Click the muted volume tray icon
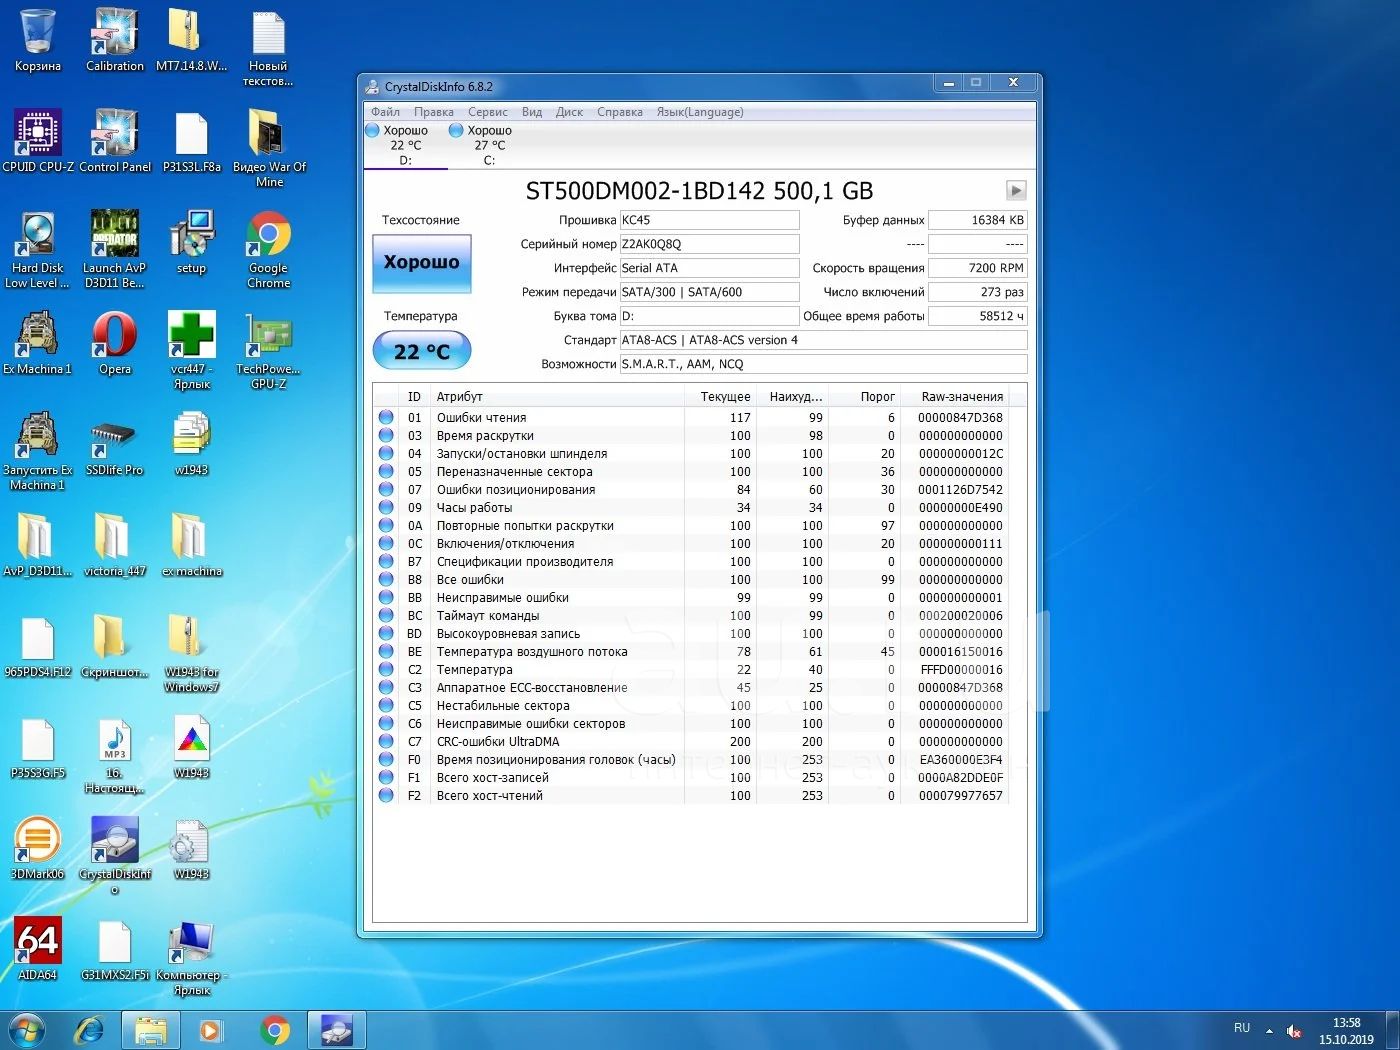The width and height of the screenshot is (1400, 1050). point(1294,1031)
